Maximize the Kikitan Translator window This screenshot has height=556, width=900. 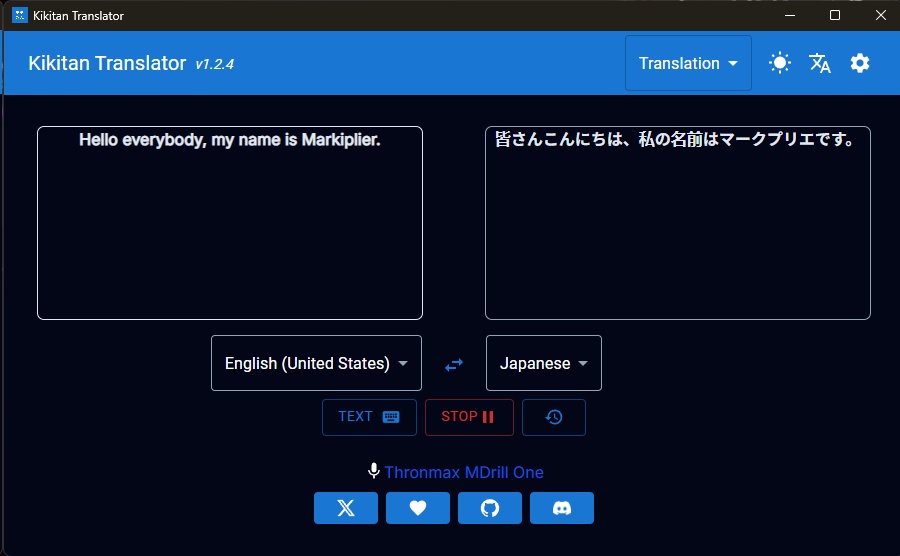(x=835, y=15)
